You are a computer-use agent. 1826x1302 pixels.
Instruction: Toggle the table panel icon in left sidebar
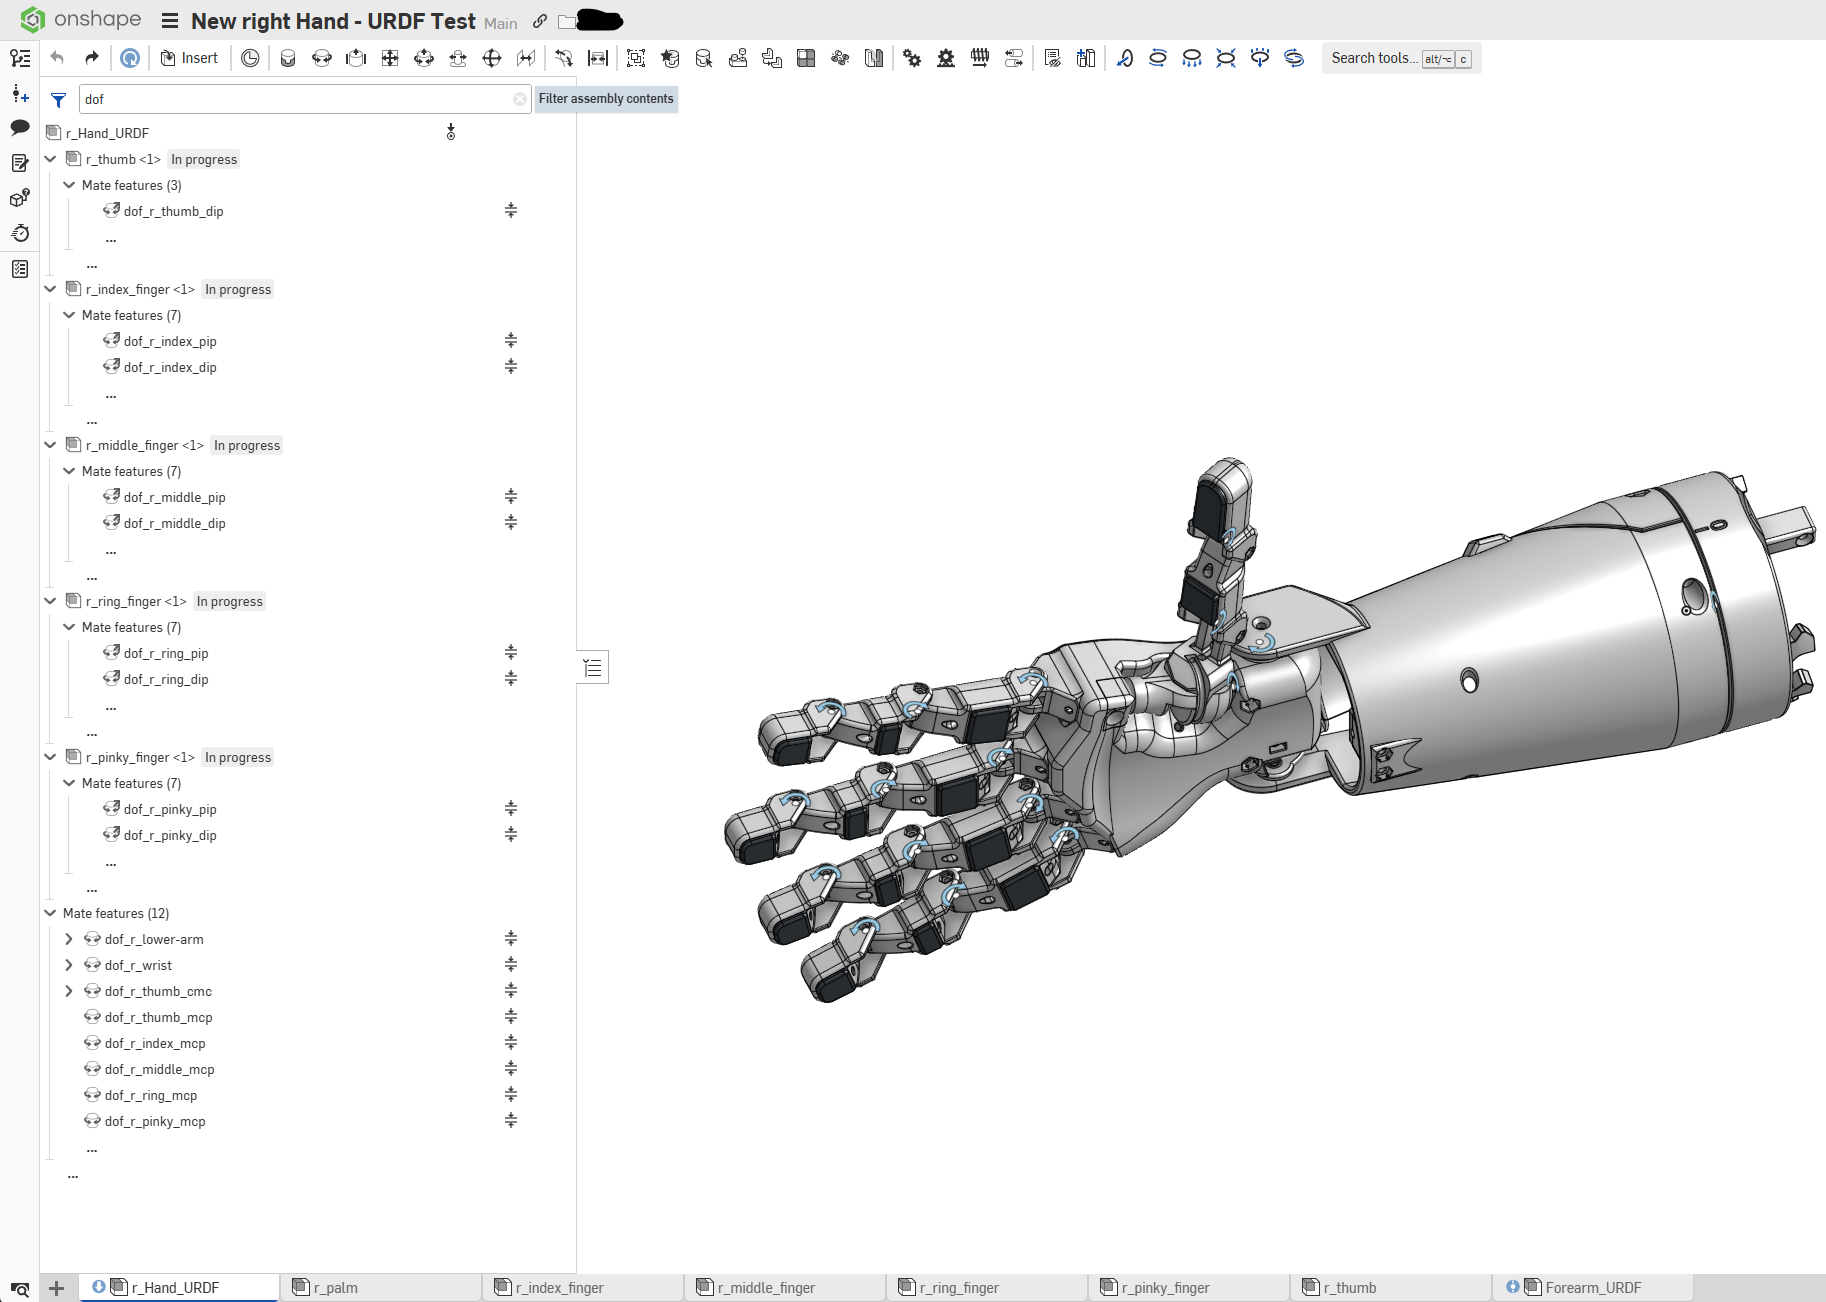click(x=20, y=269)
